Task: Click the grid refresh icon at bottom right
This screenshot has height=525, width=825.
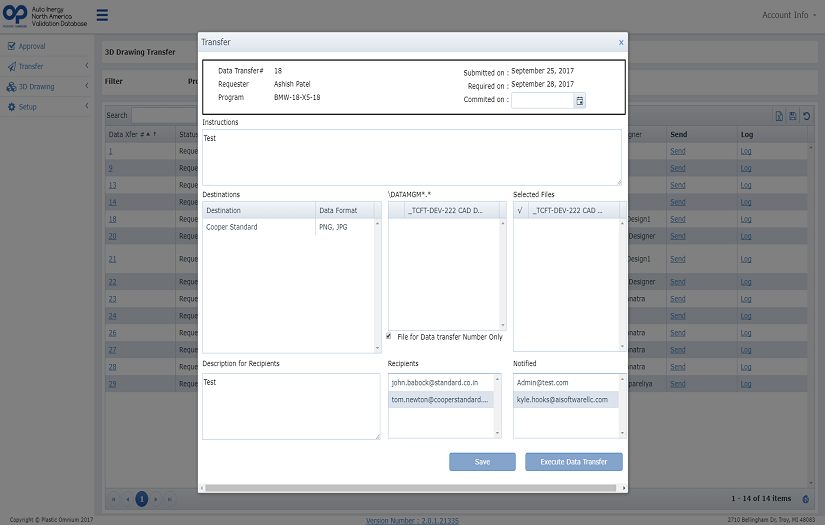Action: (x=806, y=499)
